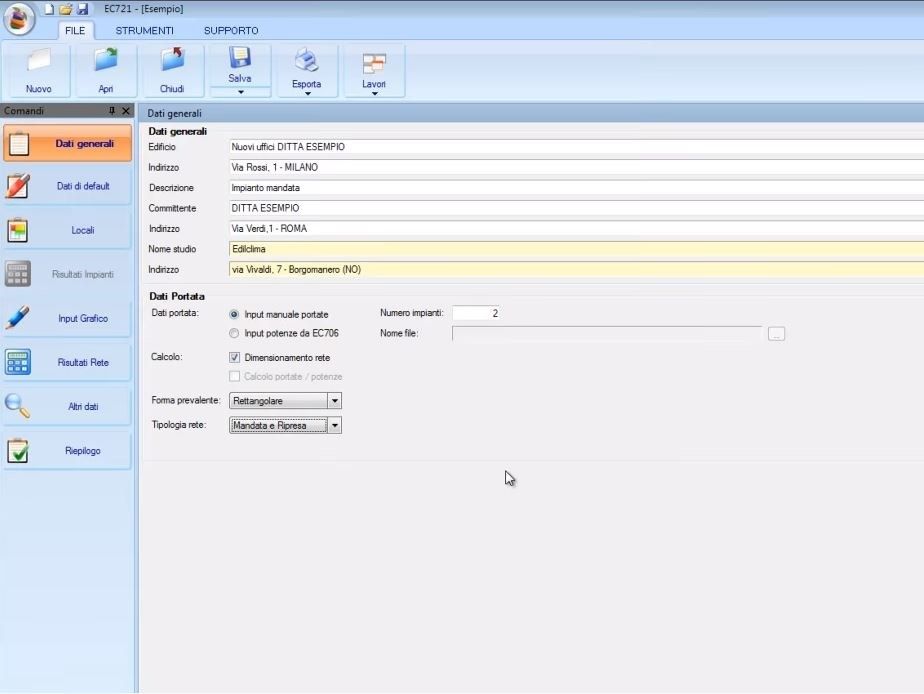Open the Lavori icon in the ribbon
The image size is (924, 694).
click(374, 64)
